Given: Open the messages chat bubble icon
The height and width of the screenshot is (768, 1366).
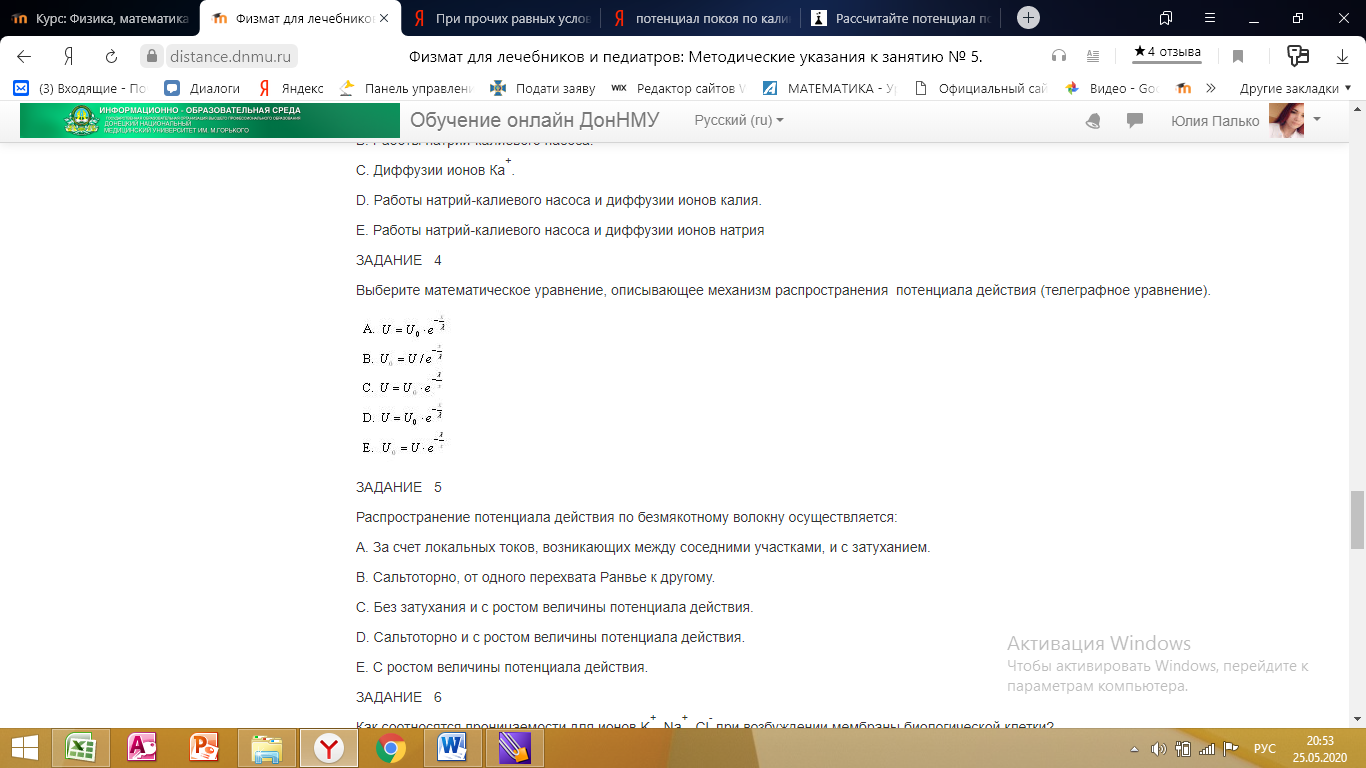Looking at the screenshot, I should pyautogui.click(x=1135, y=121).
